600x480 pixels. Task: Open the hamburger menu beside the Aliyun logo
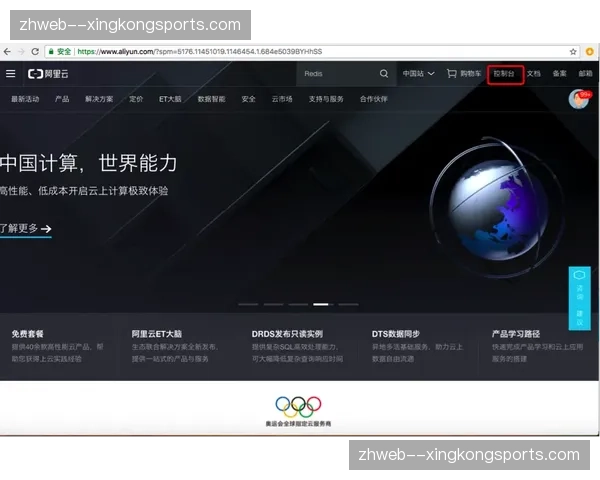click(11, 73)
